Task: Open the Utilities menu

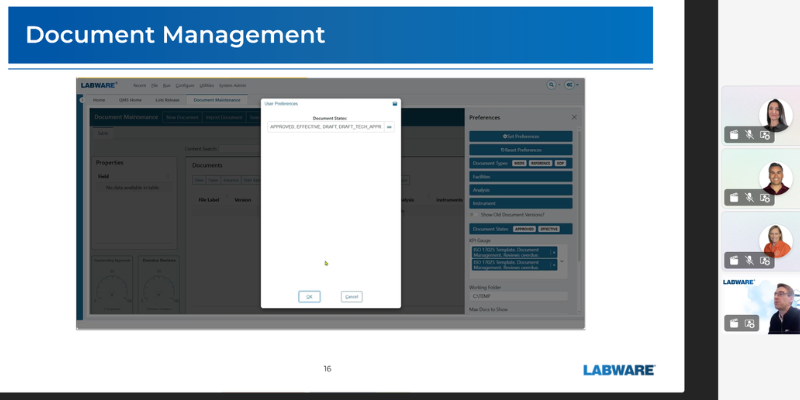Action: [x=207, y=85]
